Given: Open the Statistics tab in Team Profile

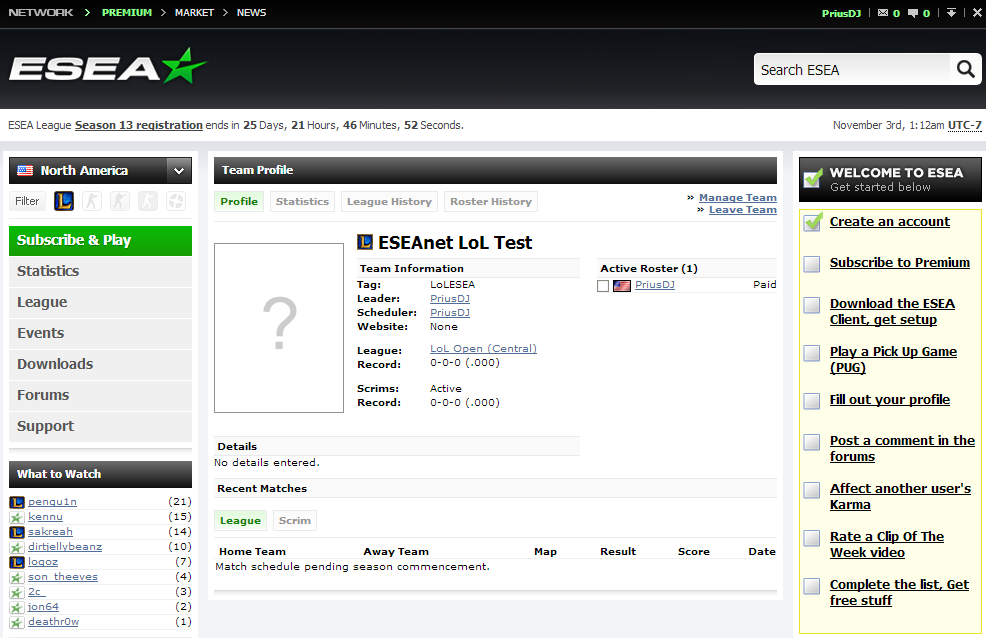Looking at the screenshot, I should (x=302, y=202).
